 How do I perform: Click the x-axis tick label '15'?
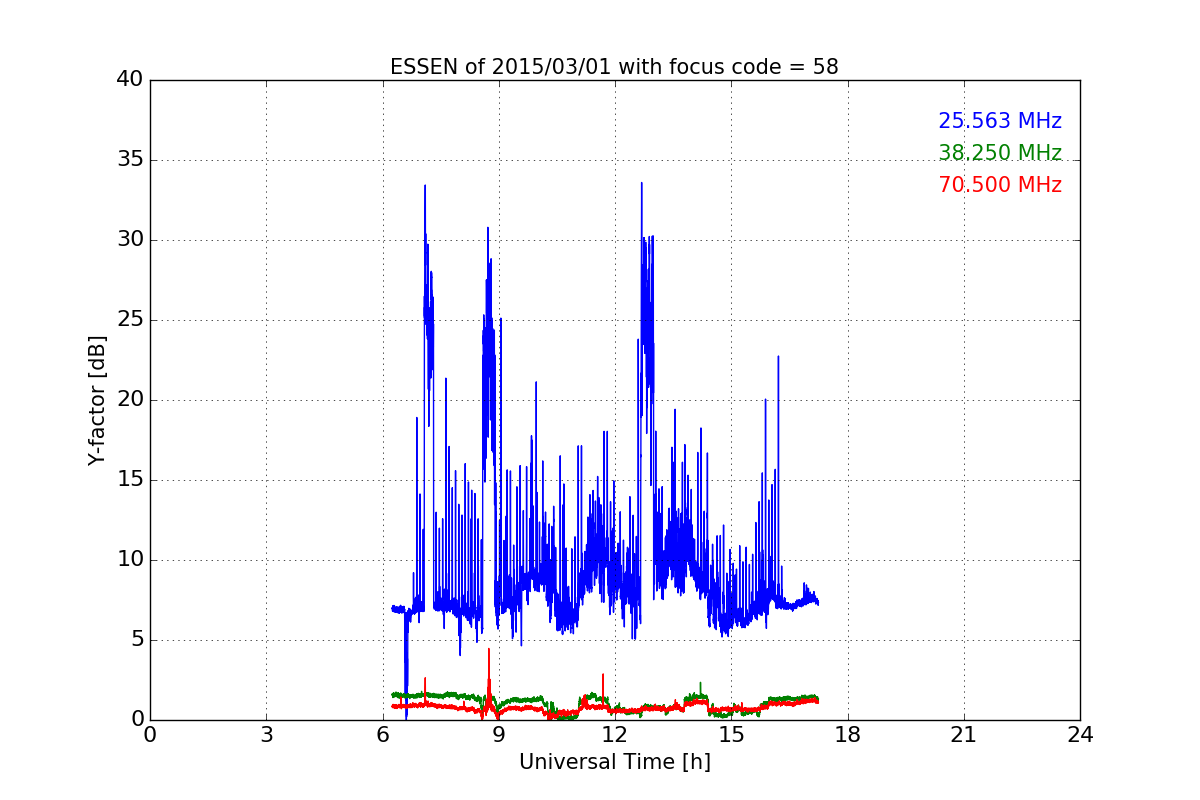click(x=731, y=735)
